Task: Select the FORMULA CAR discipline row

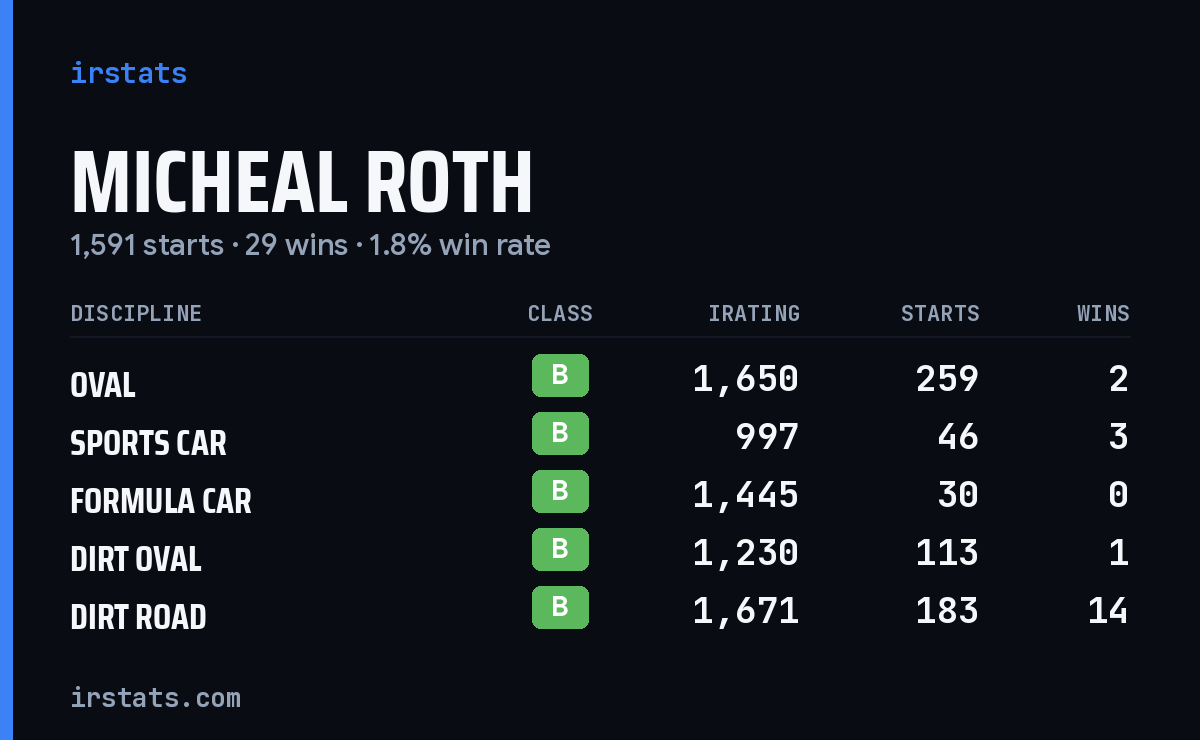Action: click(600, 495)
